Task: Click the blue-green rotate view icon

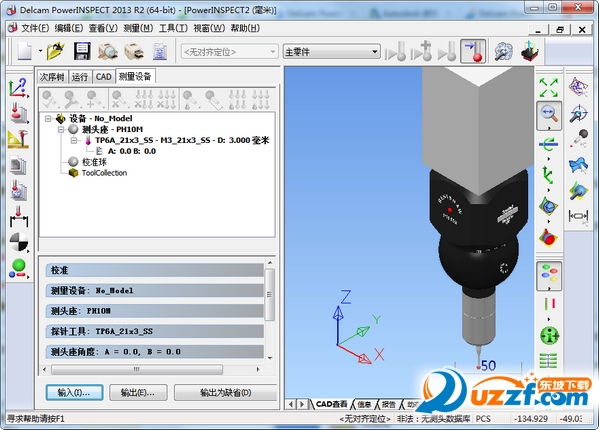Action: coord(549,144)
